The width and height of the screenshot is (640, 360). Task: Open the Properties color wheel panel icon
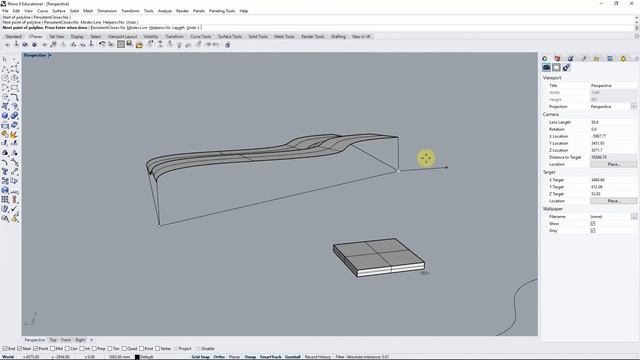point(545,59)
